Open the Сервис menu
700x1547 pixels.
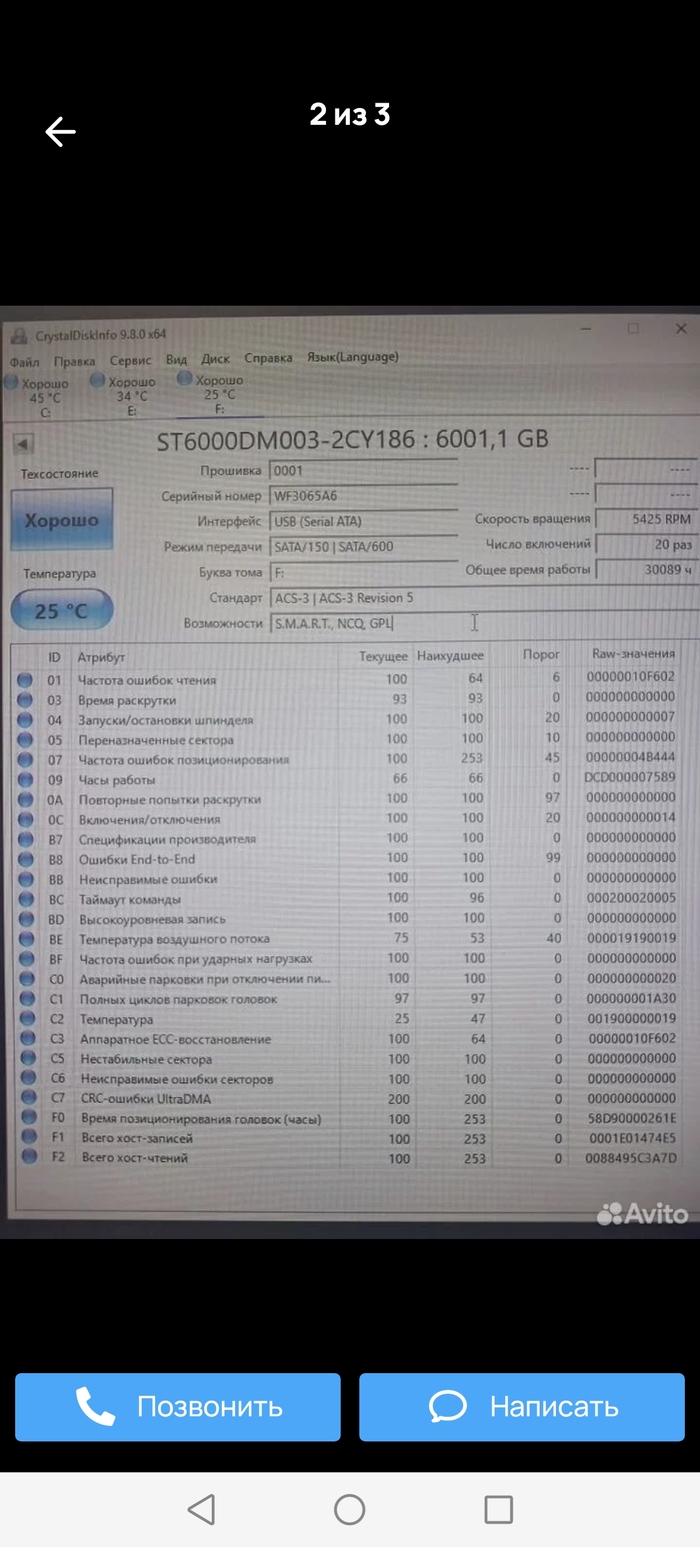click(x=131, y=360)
